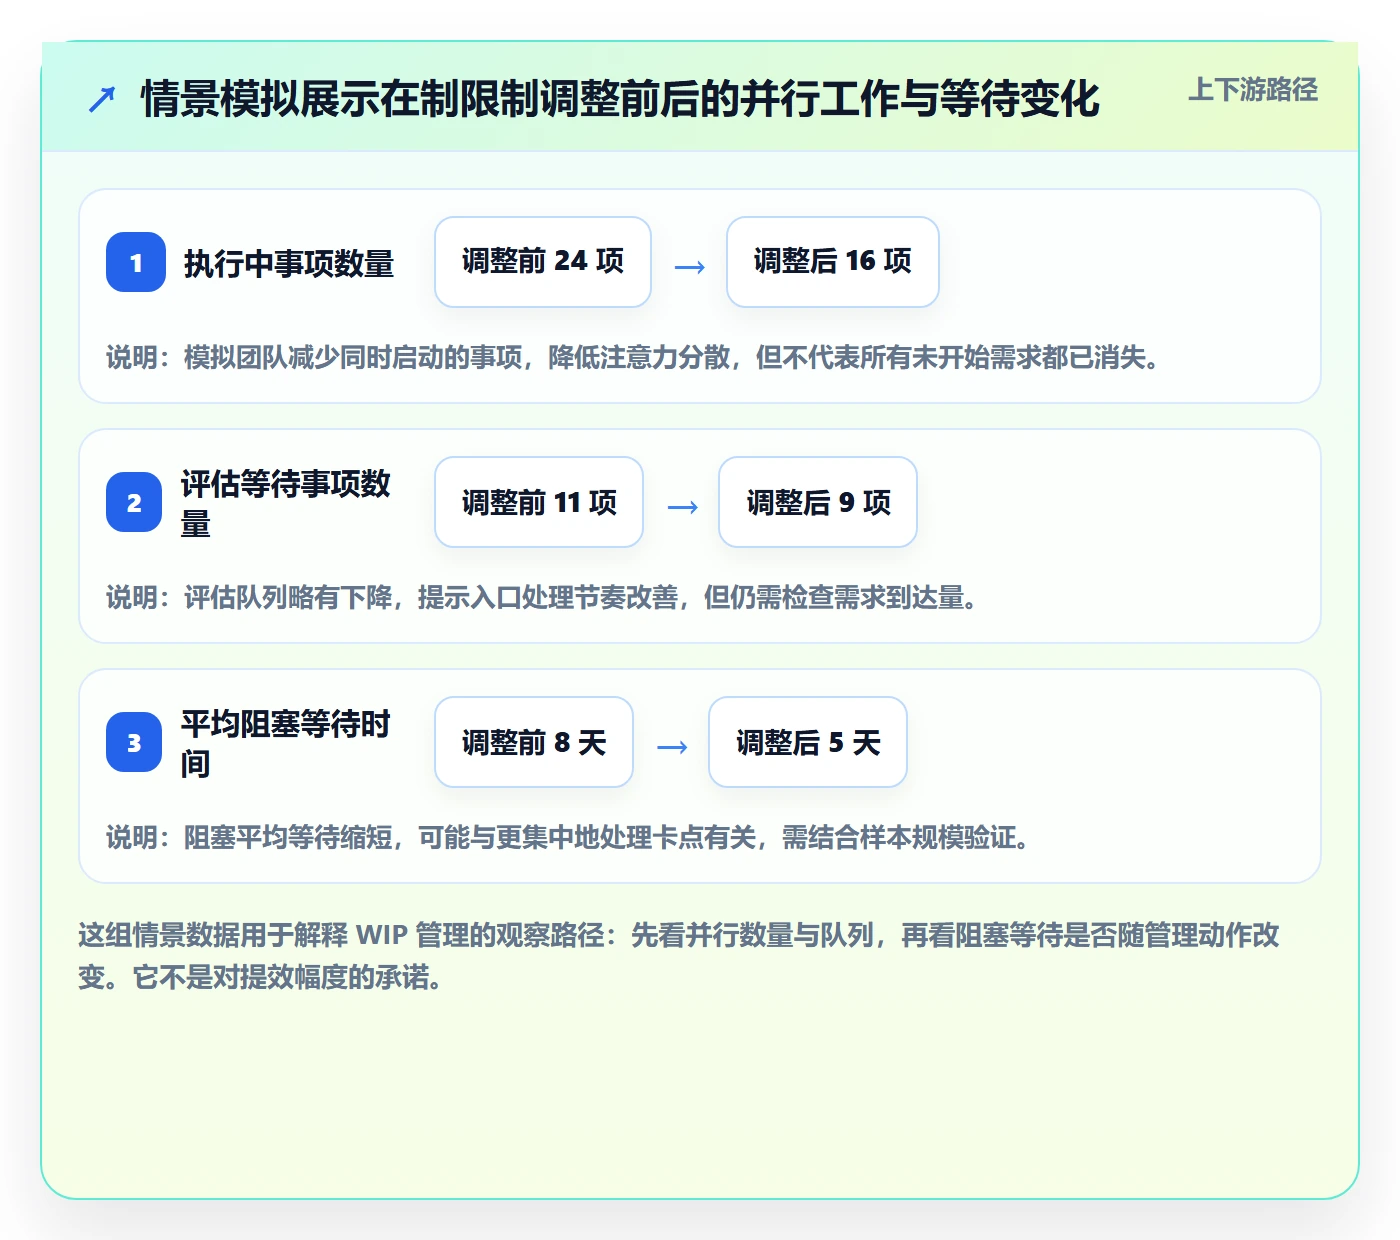Click arrow between 11 项 and 9 项

click(683, 507)
